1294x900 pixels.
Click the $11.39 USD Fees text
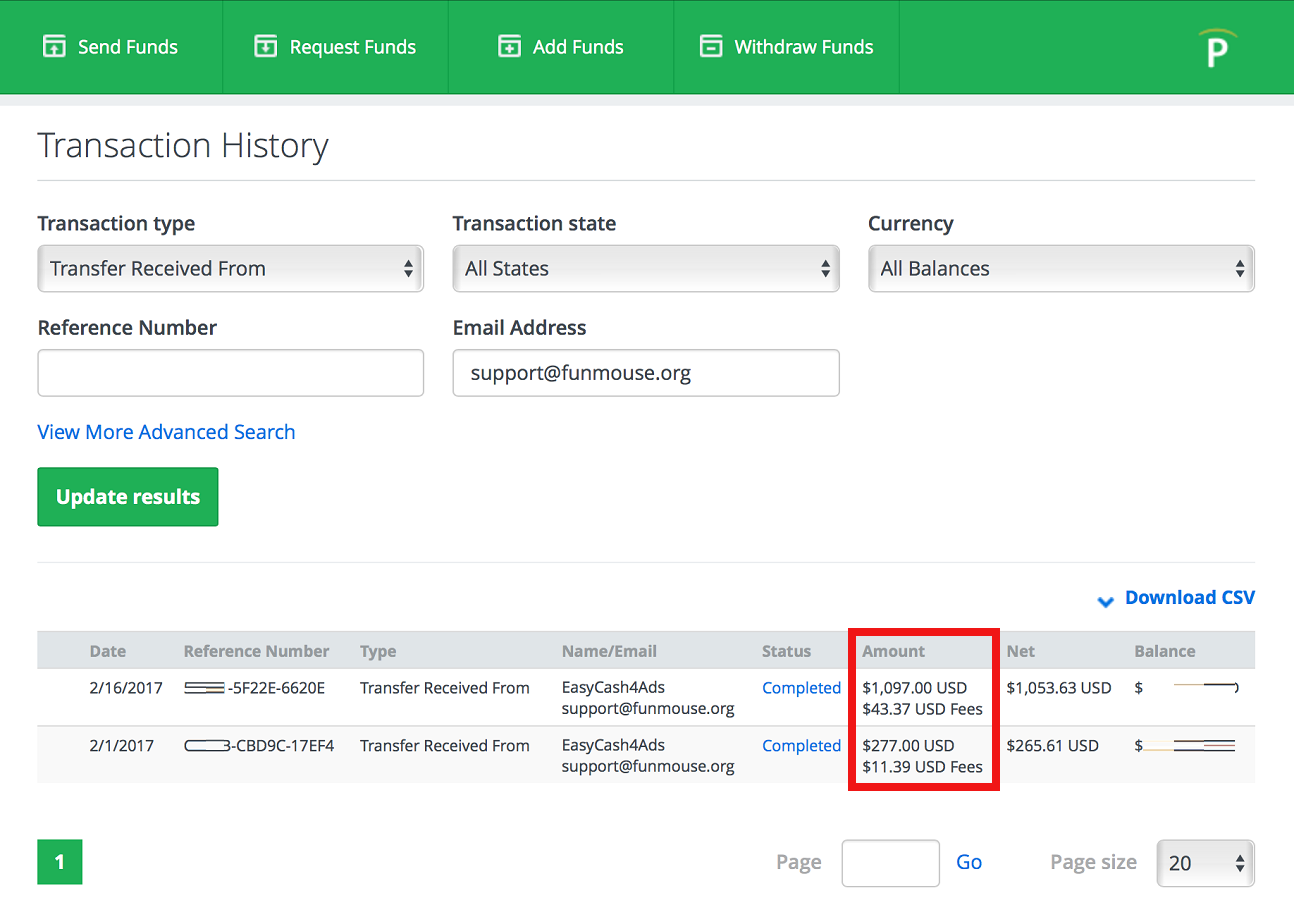coord(922,767)
